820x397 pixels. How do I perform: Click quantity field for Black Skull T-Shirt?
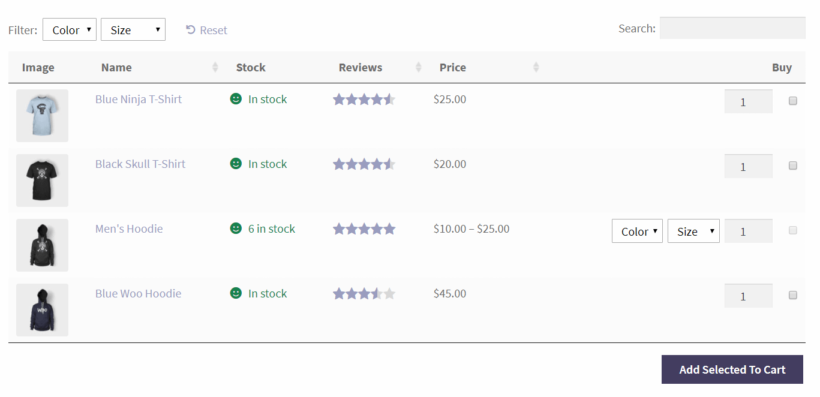coord(748,166)
